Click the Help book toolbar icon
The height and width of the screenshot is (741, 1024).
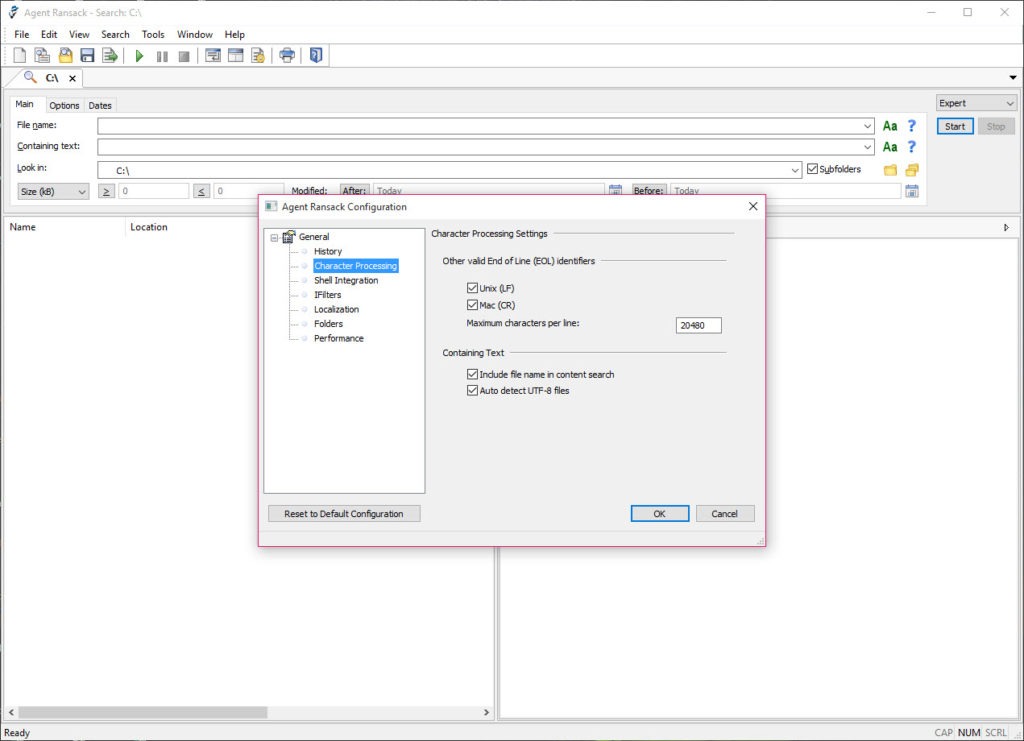coord(316,55)
